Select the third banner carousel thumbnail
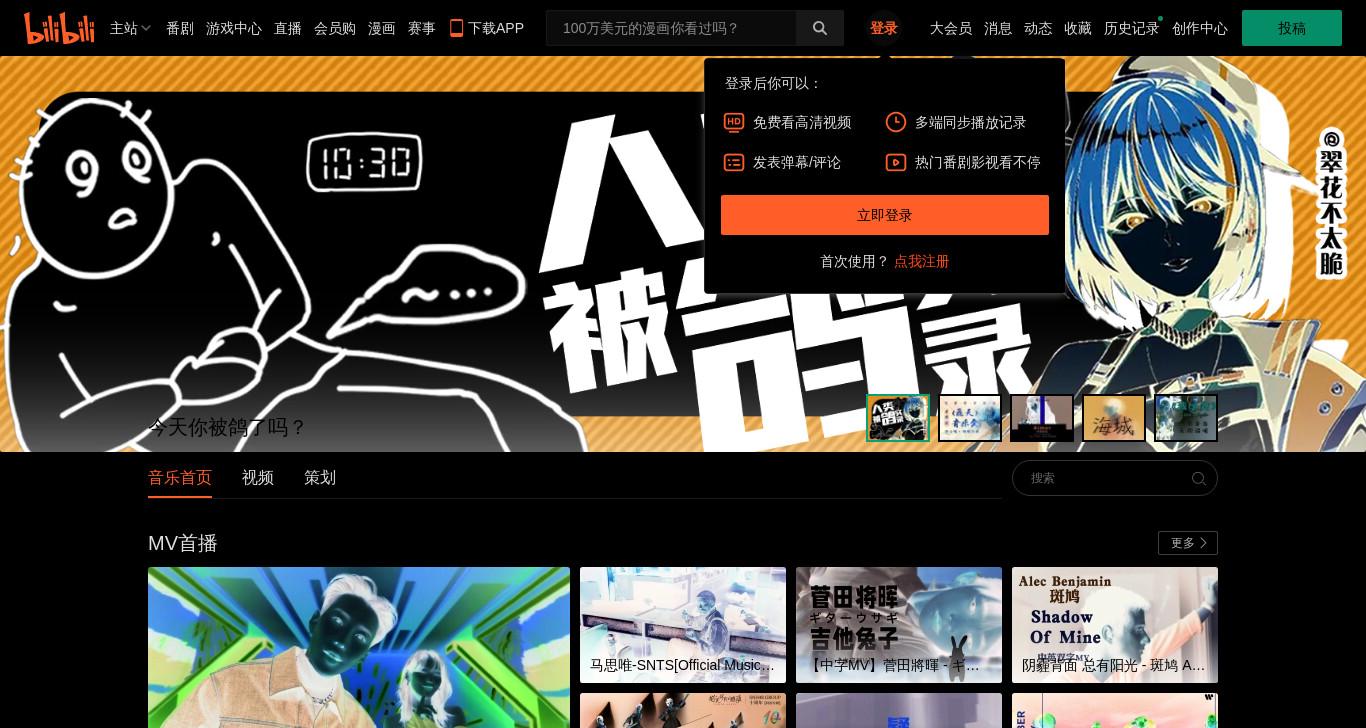This screenshot has height=728, width=1366. click(x=1042, y=418)
